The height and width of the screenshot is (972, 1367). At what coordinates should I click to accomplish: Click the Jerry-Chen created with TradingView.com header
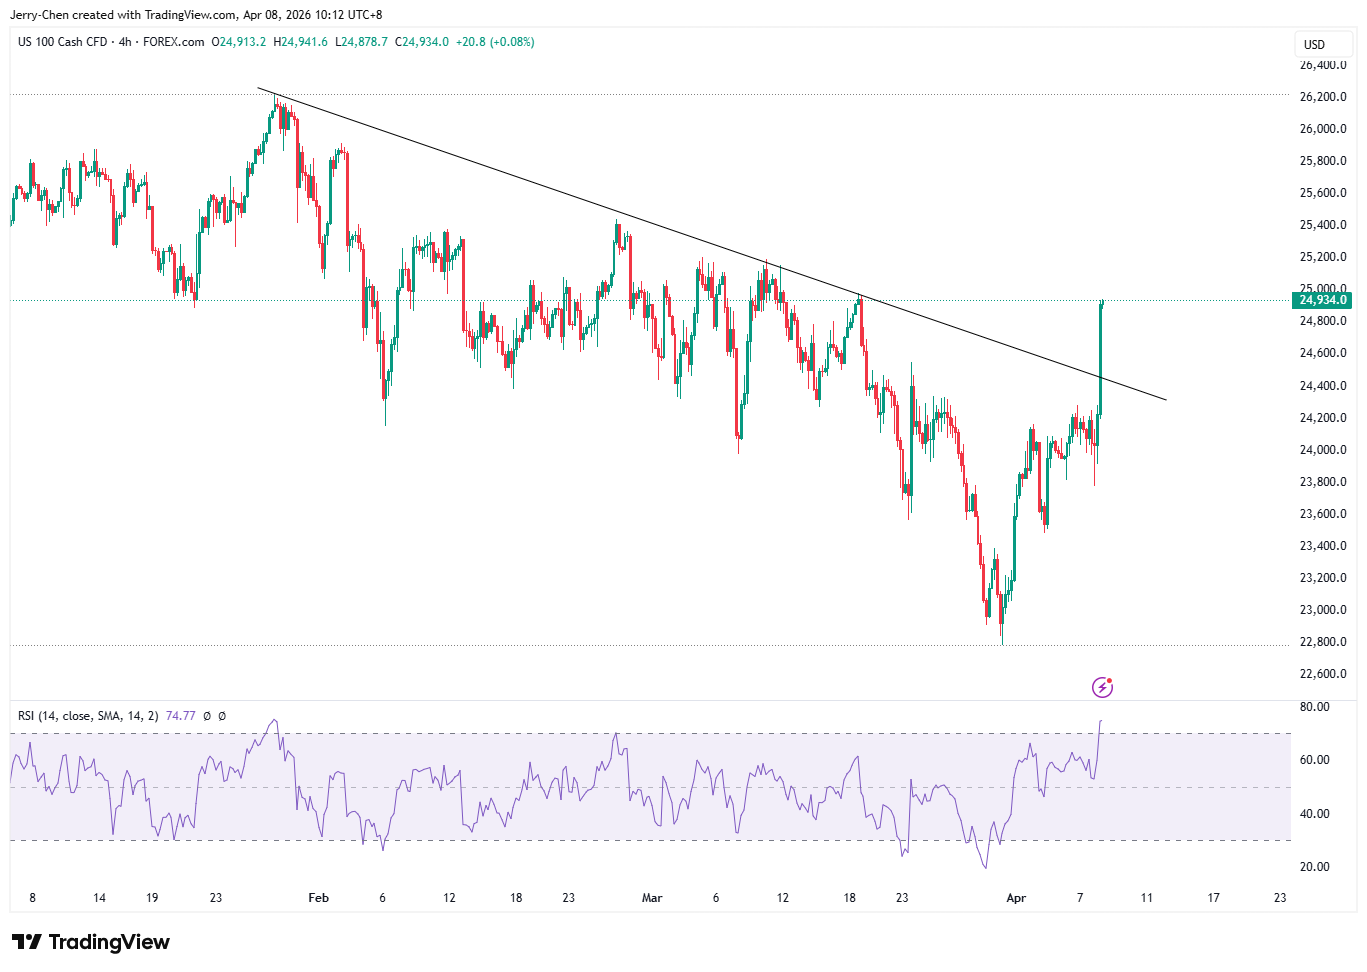pyautogui.click(x=196, y=15)
